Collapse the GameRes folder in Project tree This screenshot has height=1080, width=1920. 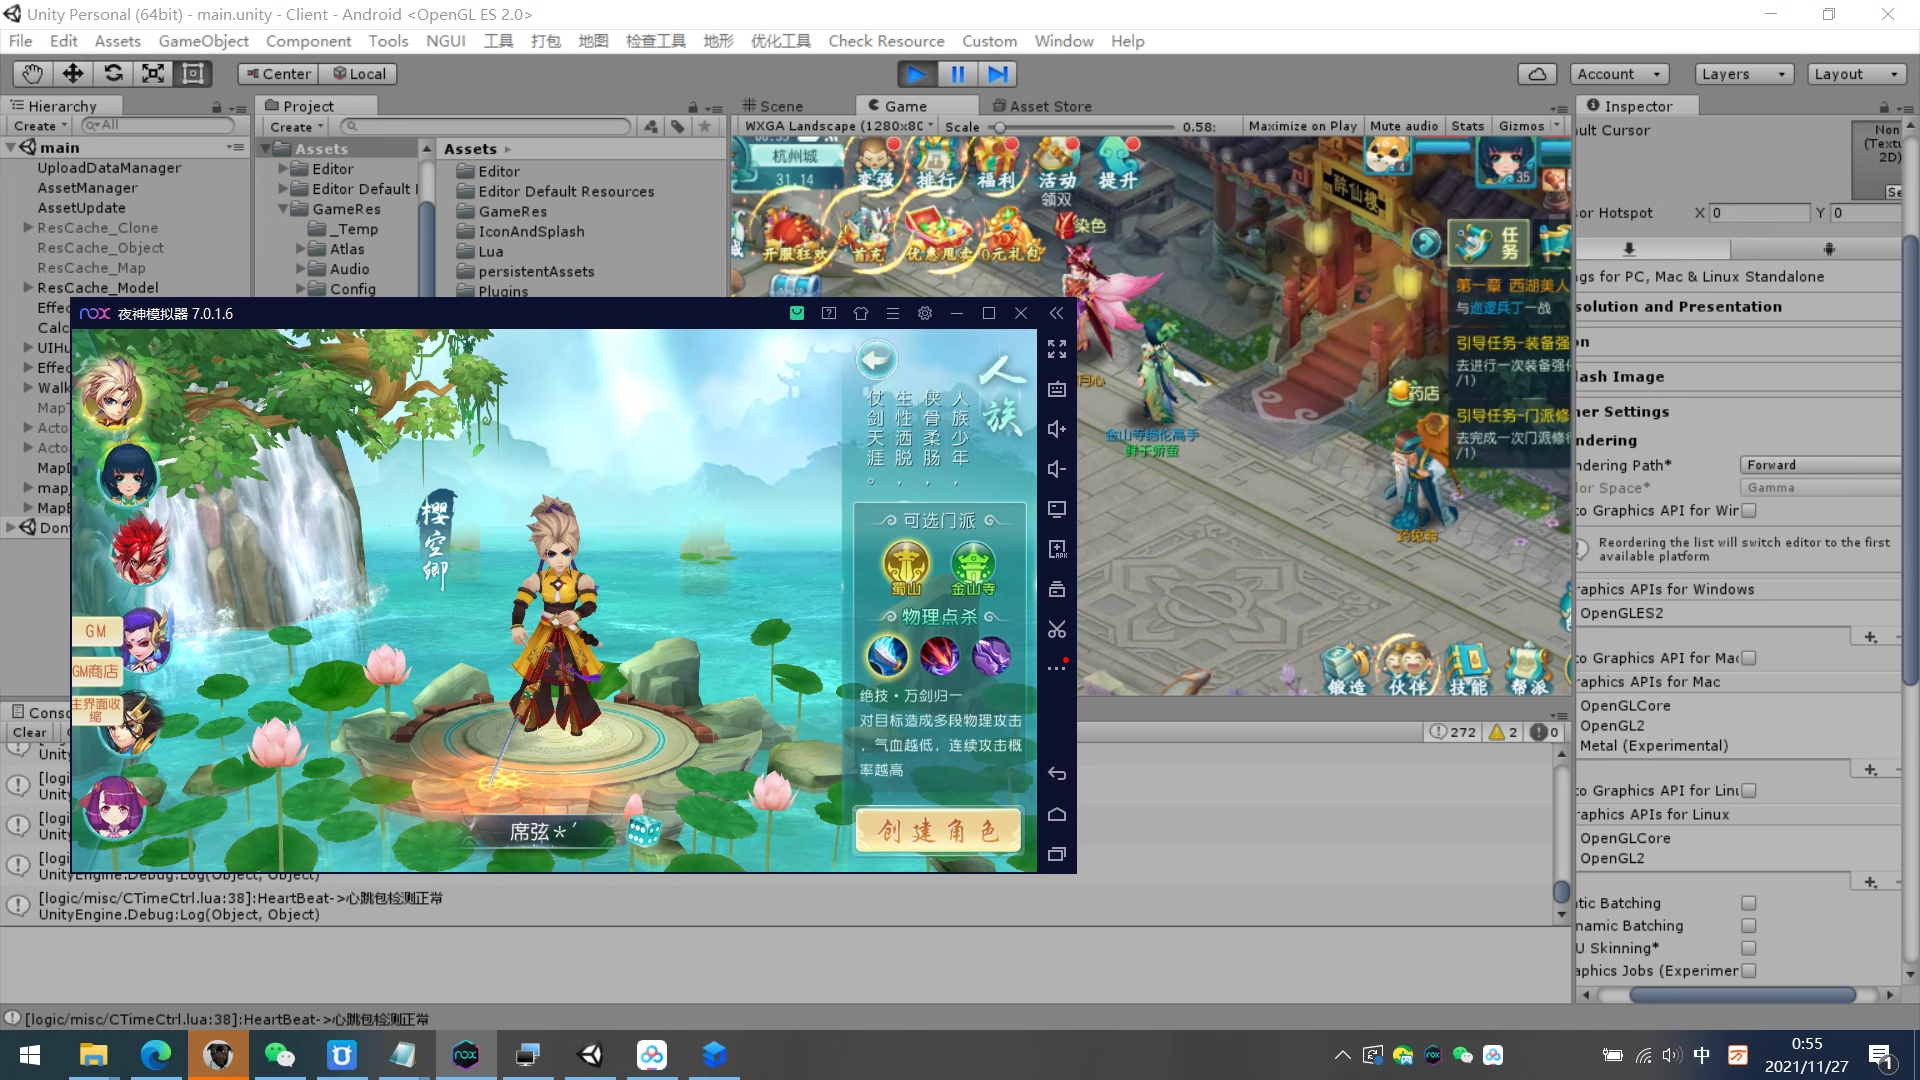click(x=284, y=209)
